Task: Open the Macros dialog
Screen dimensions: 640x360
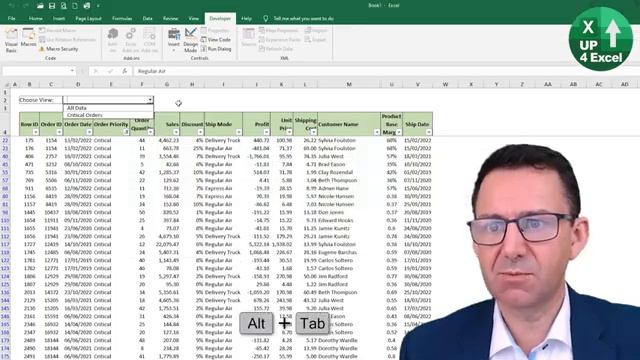Action: coord(29,38)
